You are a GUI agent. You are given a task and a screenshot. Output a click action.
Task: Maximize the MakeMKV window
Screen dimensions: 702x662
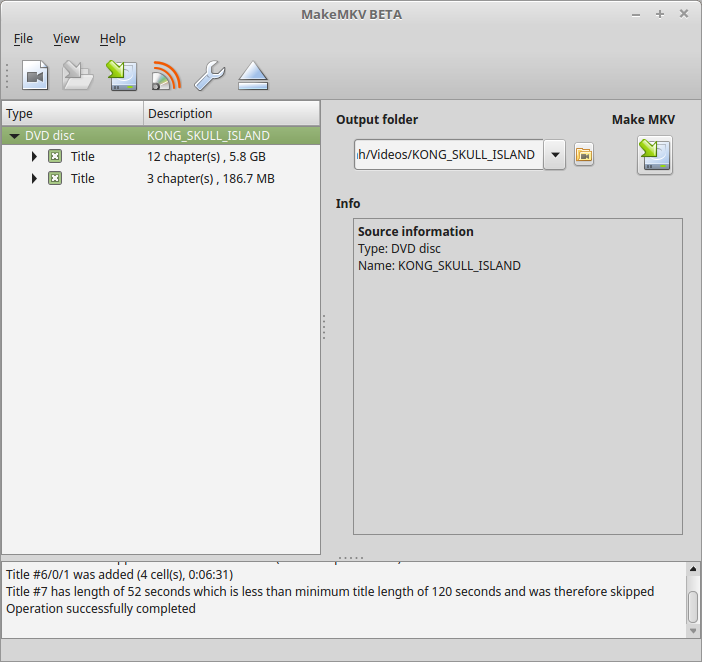point(659,14)
